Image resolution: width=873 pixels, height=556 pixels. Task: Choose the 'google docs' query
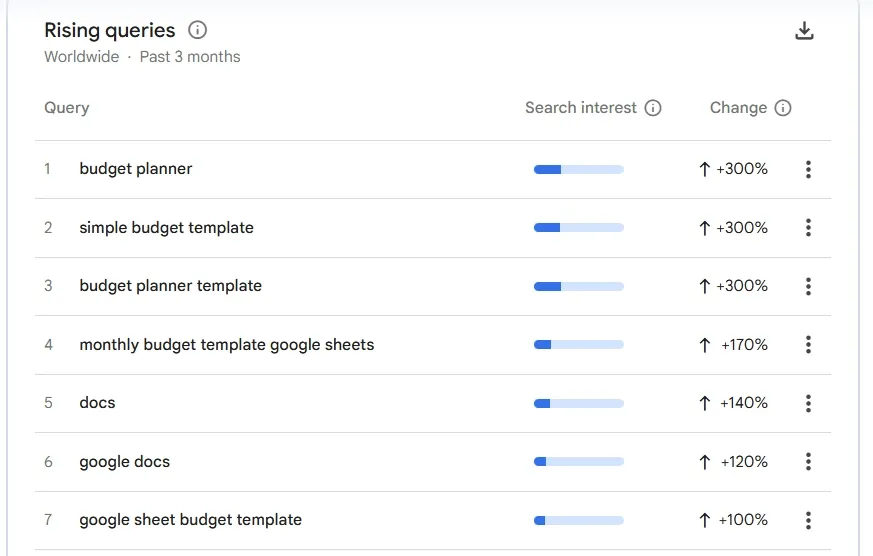(125, 462)
